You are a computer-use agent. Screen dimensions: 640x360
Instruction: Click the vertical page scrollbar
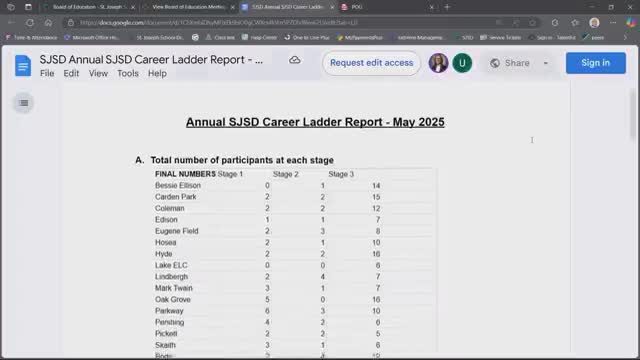633,115
